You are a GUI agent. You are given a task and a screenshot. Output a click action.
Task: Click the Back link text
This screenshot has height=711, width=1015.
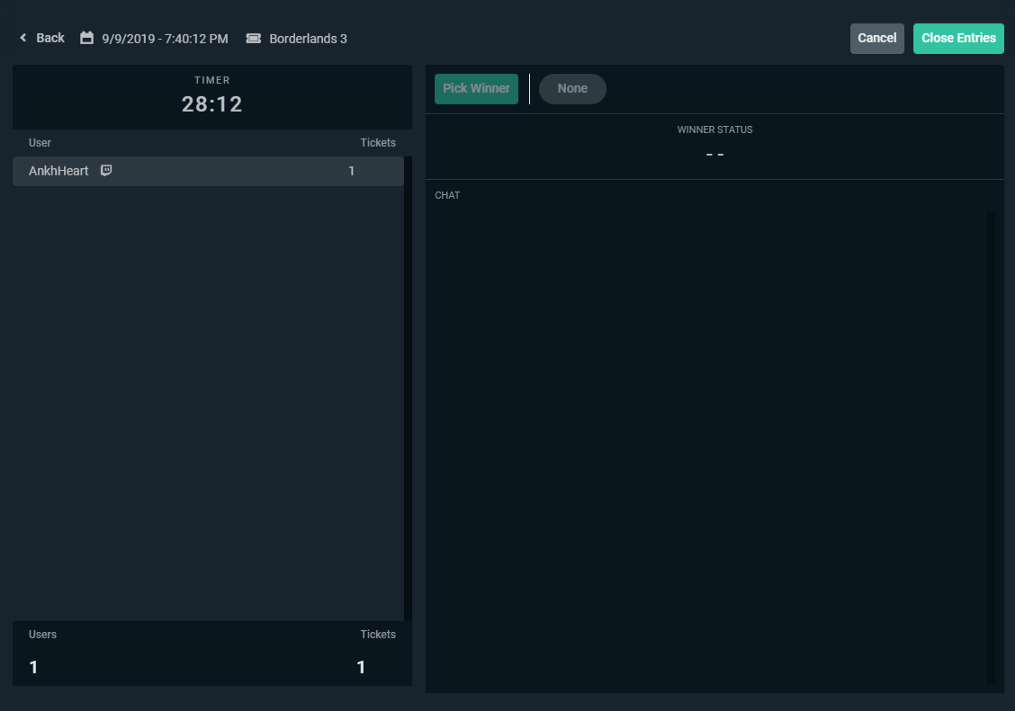point(50,38)
